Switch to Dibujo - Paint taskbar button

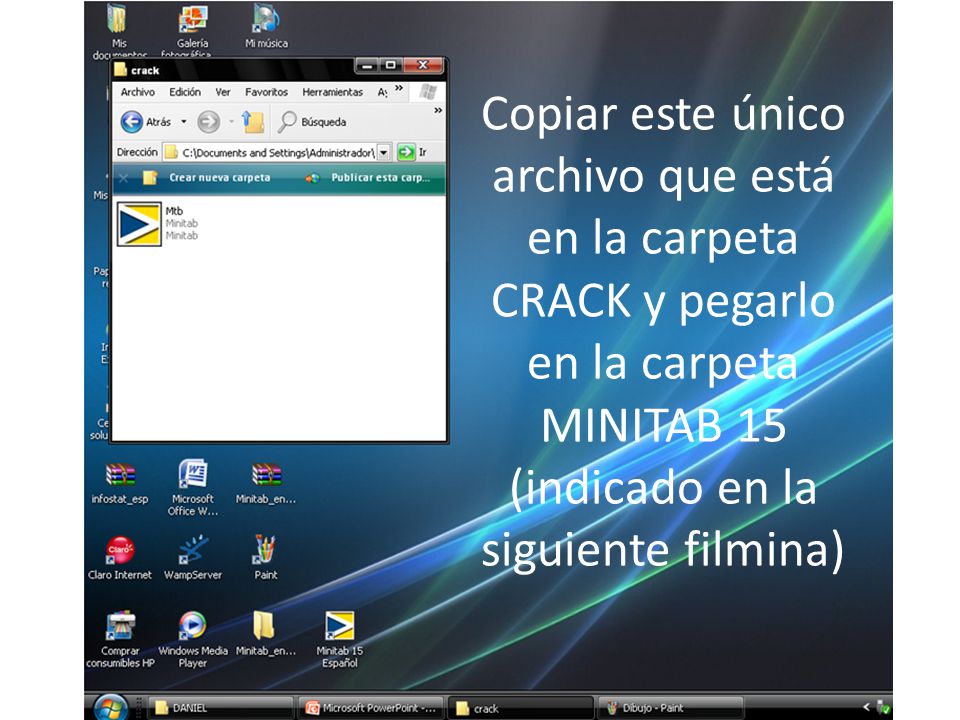pos(670,708)
